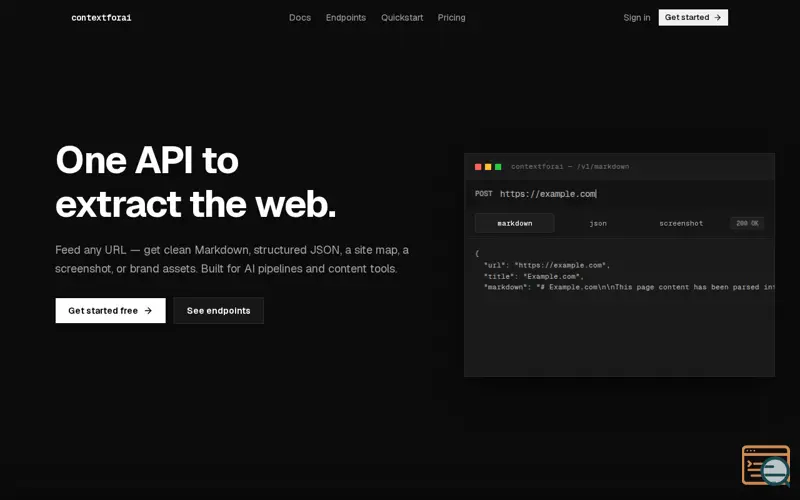Click the green window dot

(498, 167)
